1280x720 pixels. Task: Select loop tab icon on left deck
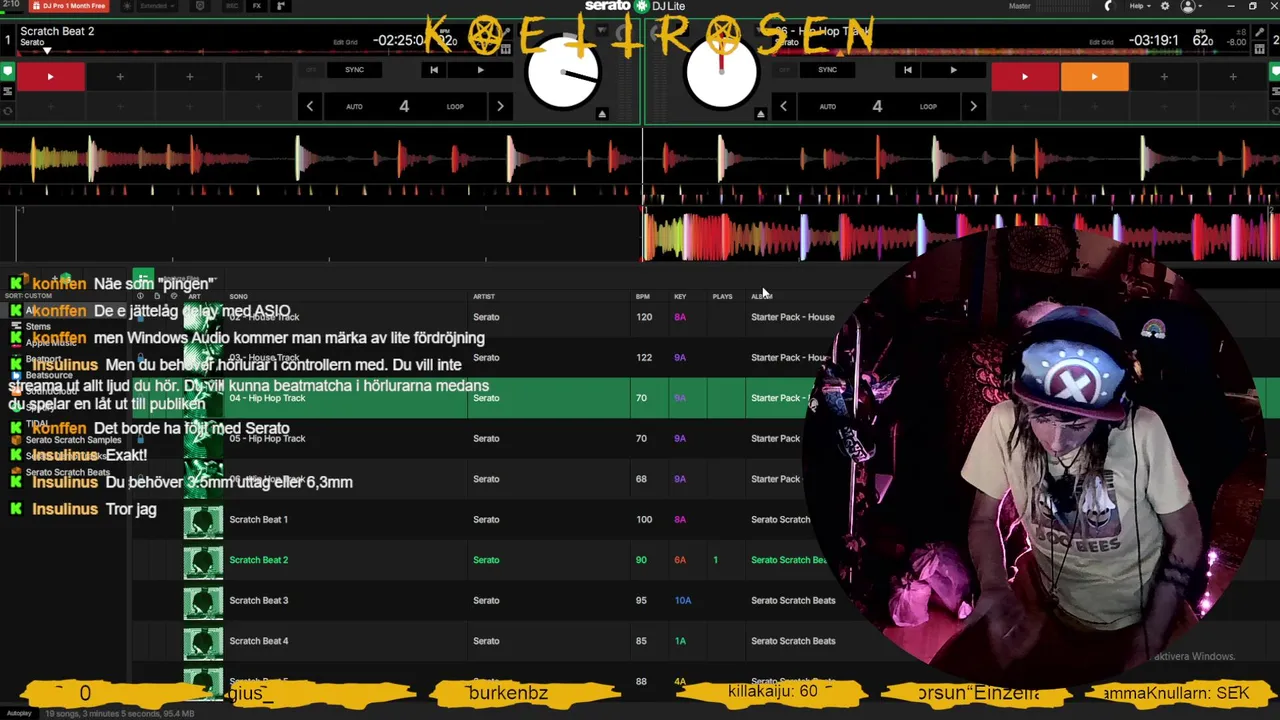(7, 110)
